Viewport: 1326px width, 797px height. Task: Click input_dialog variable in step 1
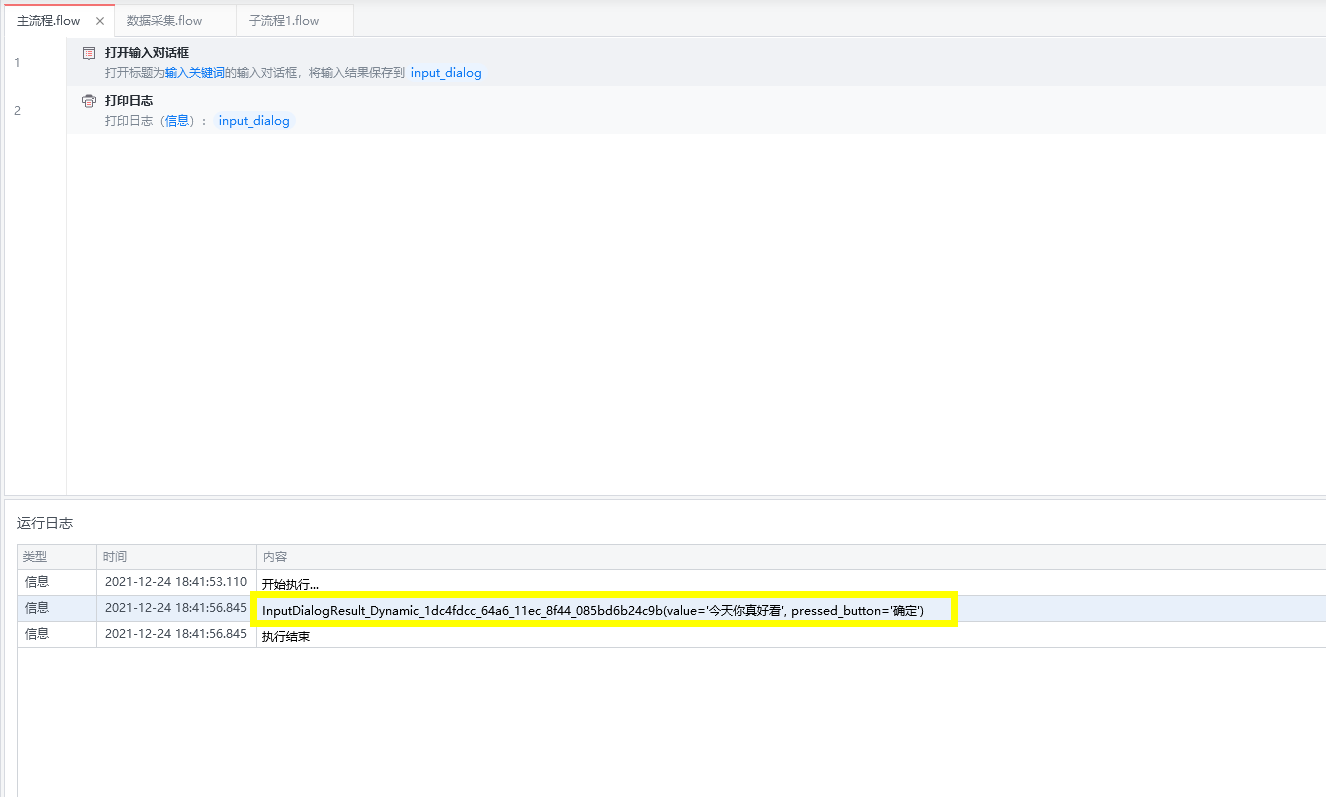tap(446, 73)
